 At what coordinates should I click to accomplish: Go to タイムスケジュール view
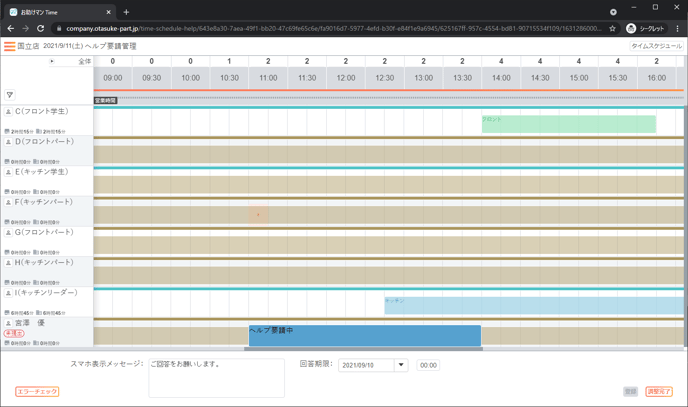pyautogui.click(x=656, y=46)
